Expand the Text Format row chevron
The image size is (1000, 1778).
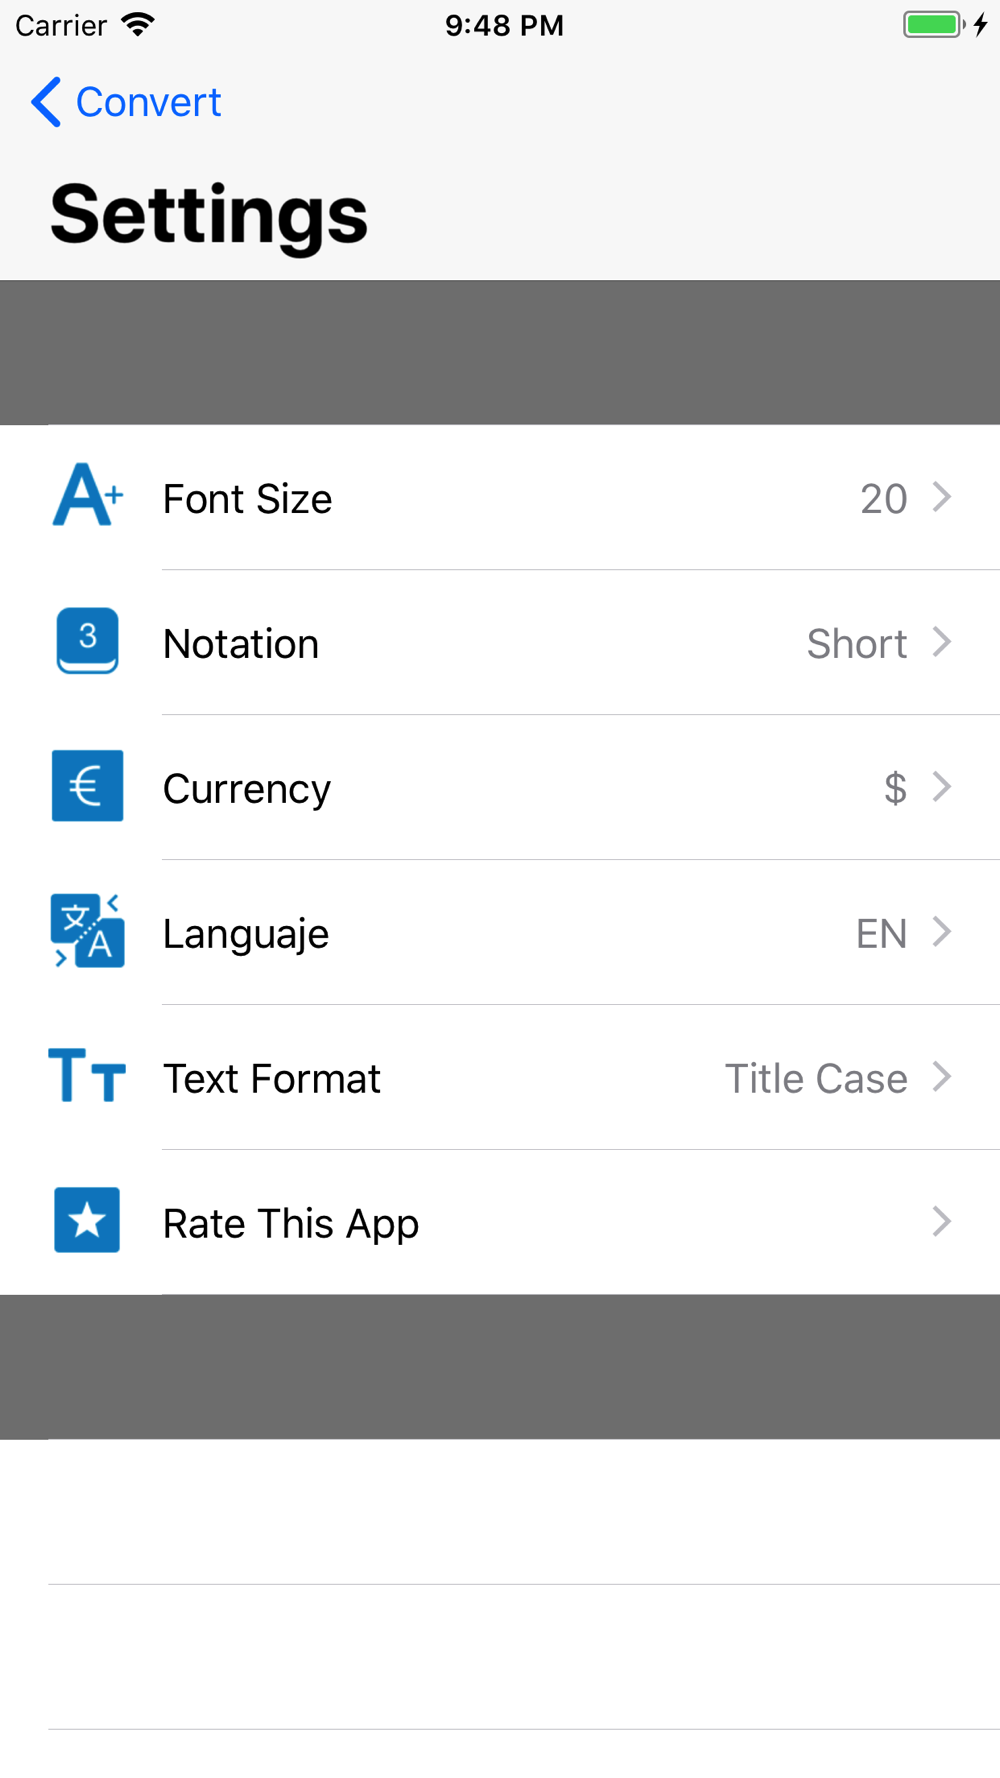tap(941, 1077)
